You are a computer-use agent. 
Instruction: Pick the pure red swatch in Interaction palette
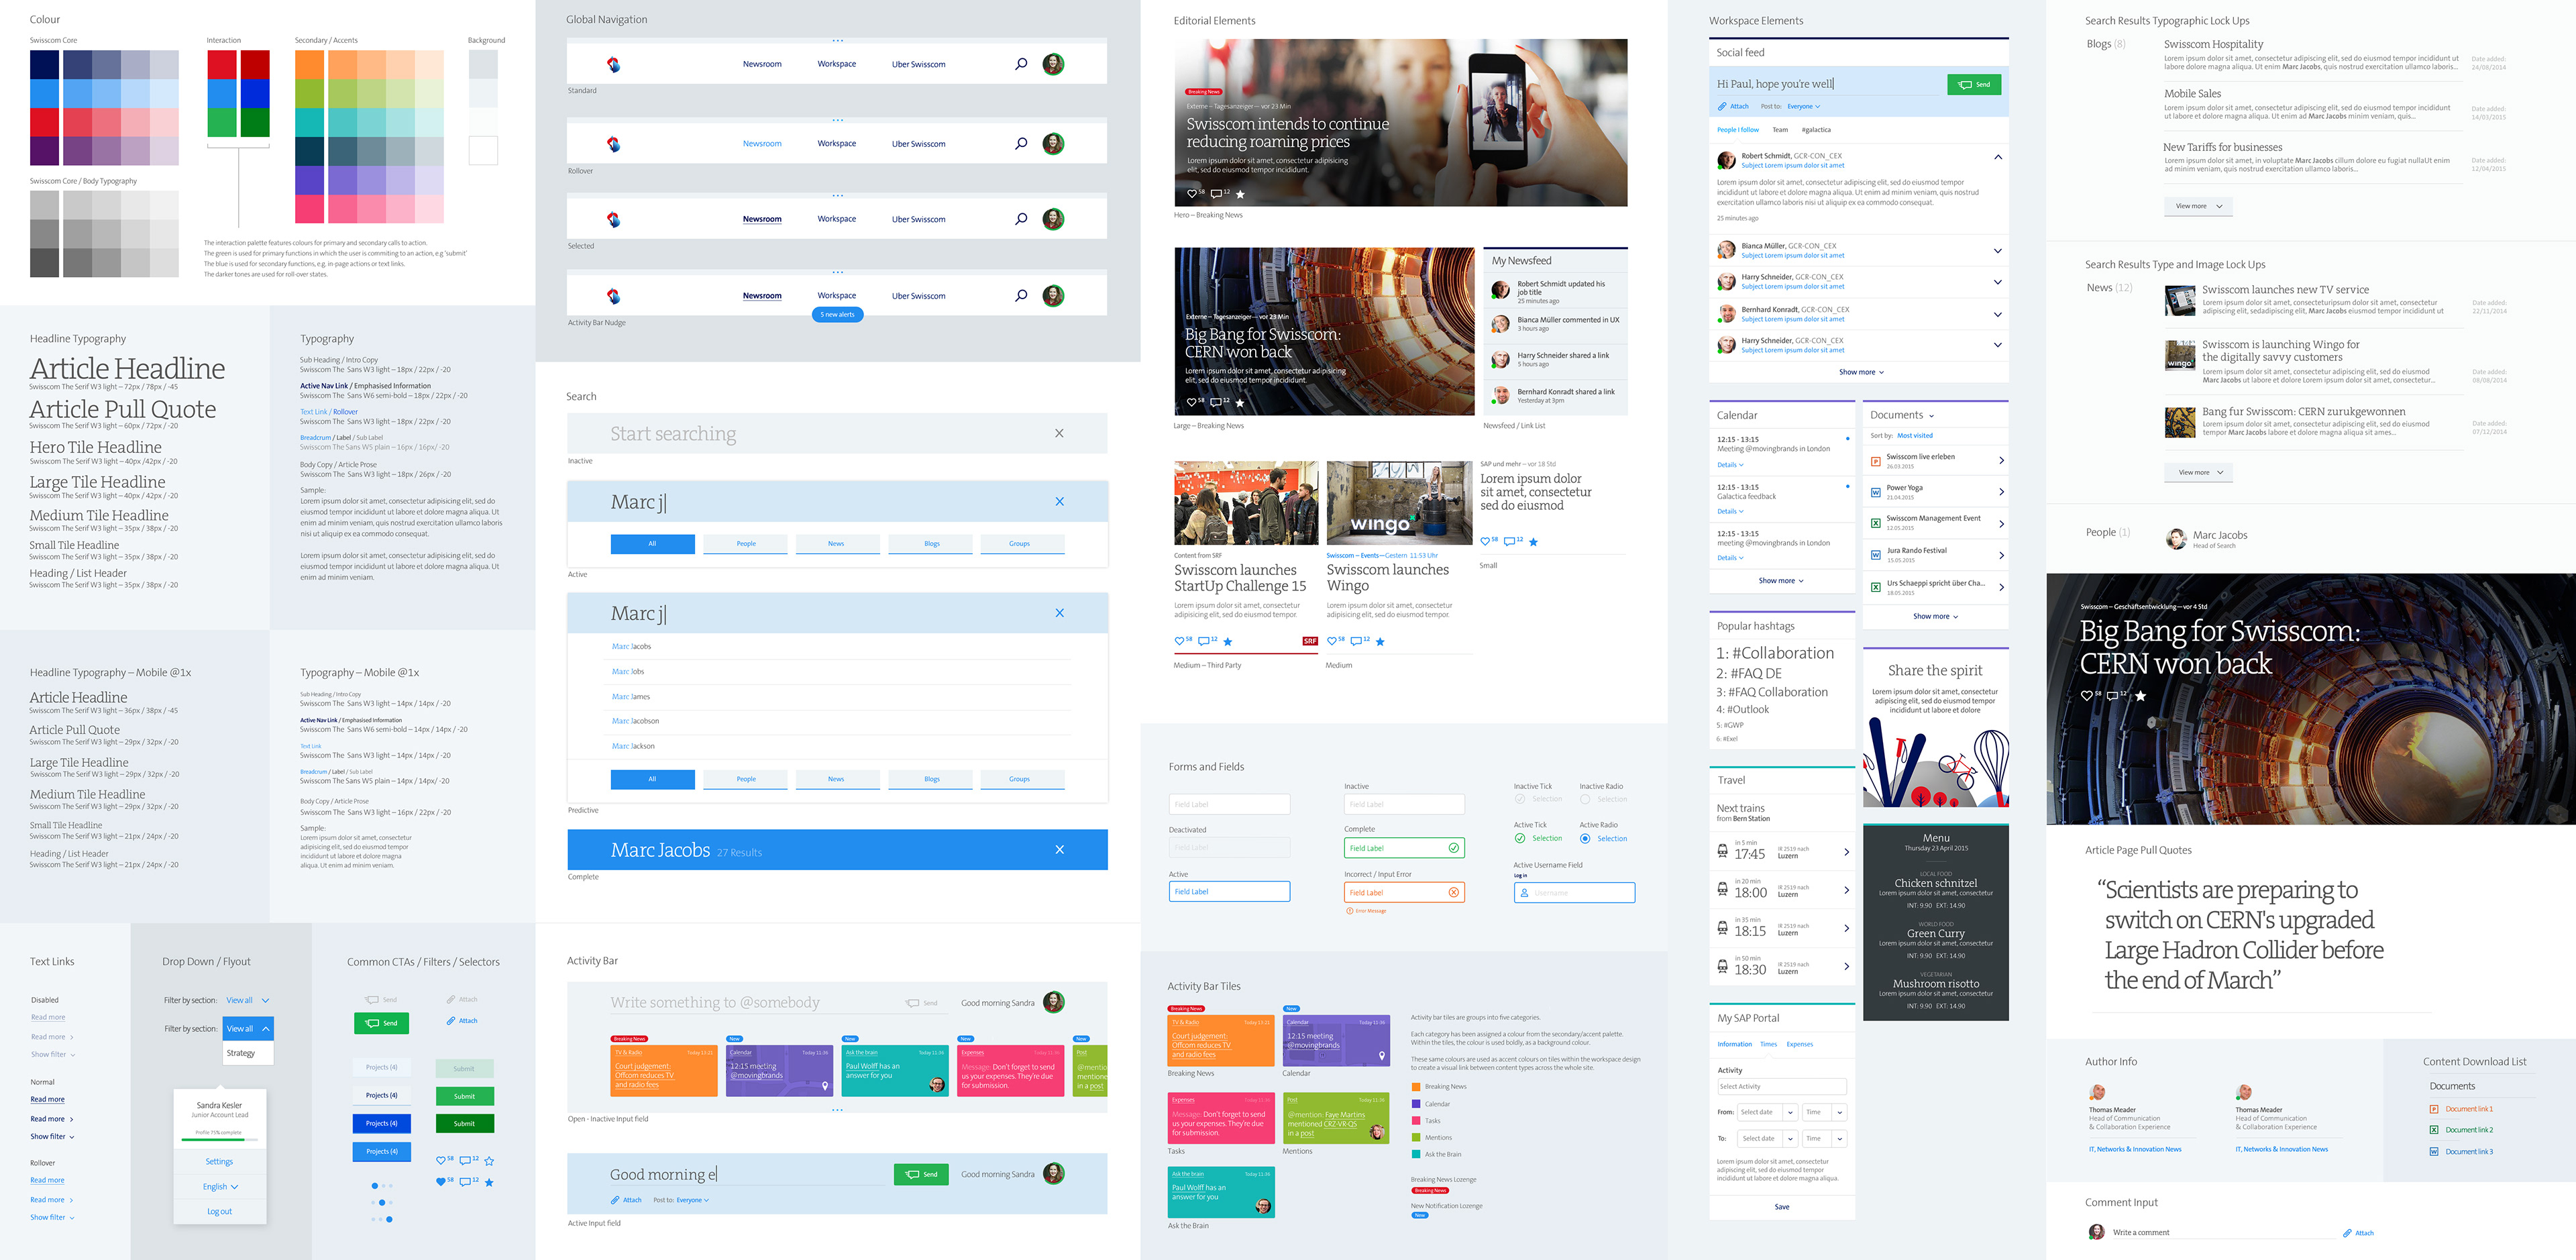(222, 65)
